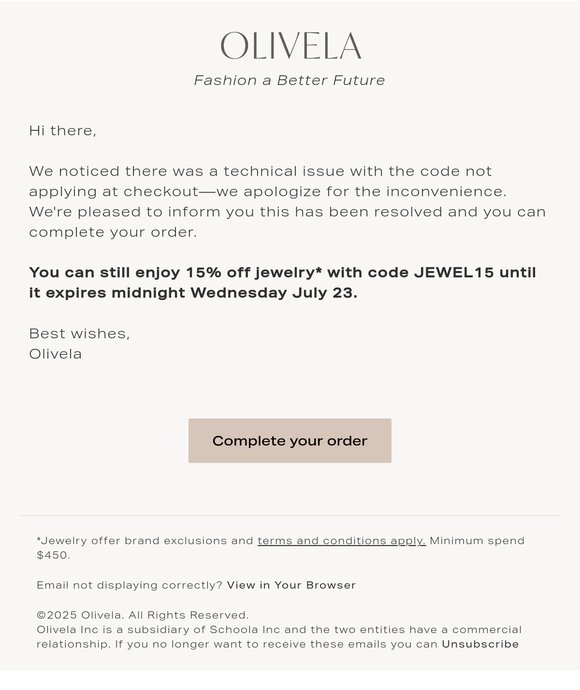This screenshot has width=580, height=690.
Task: Click the Unsubscribe link in footer
Action: (480, 644)
